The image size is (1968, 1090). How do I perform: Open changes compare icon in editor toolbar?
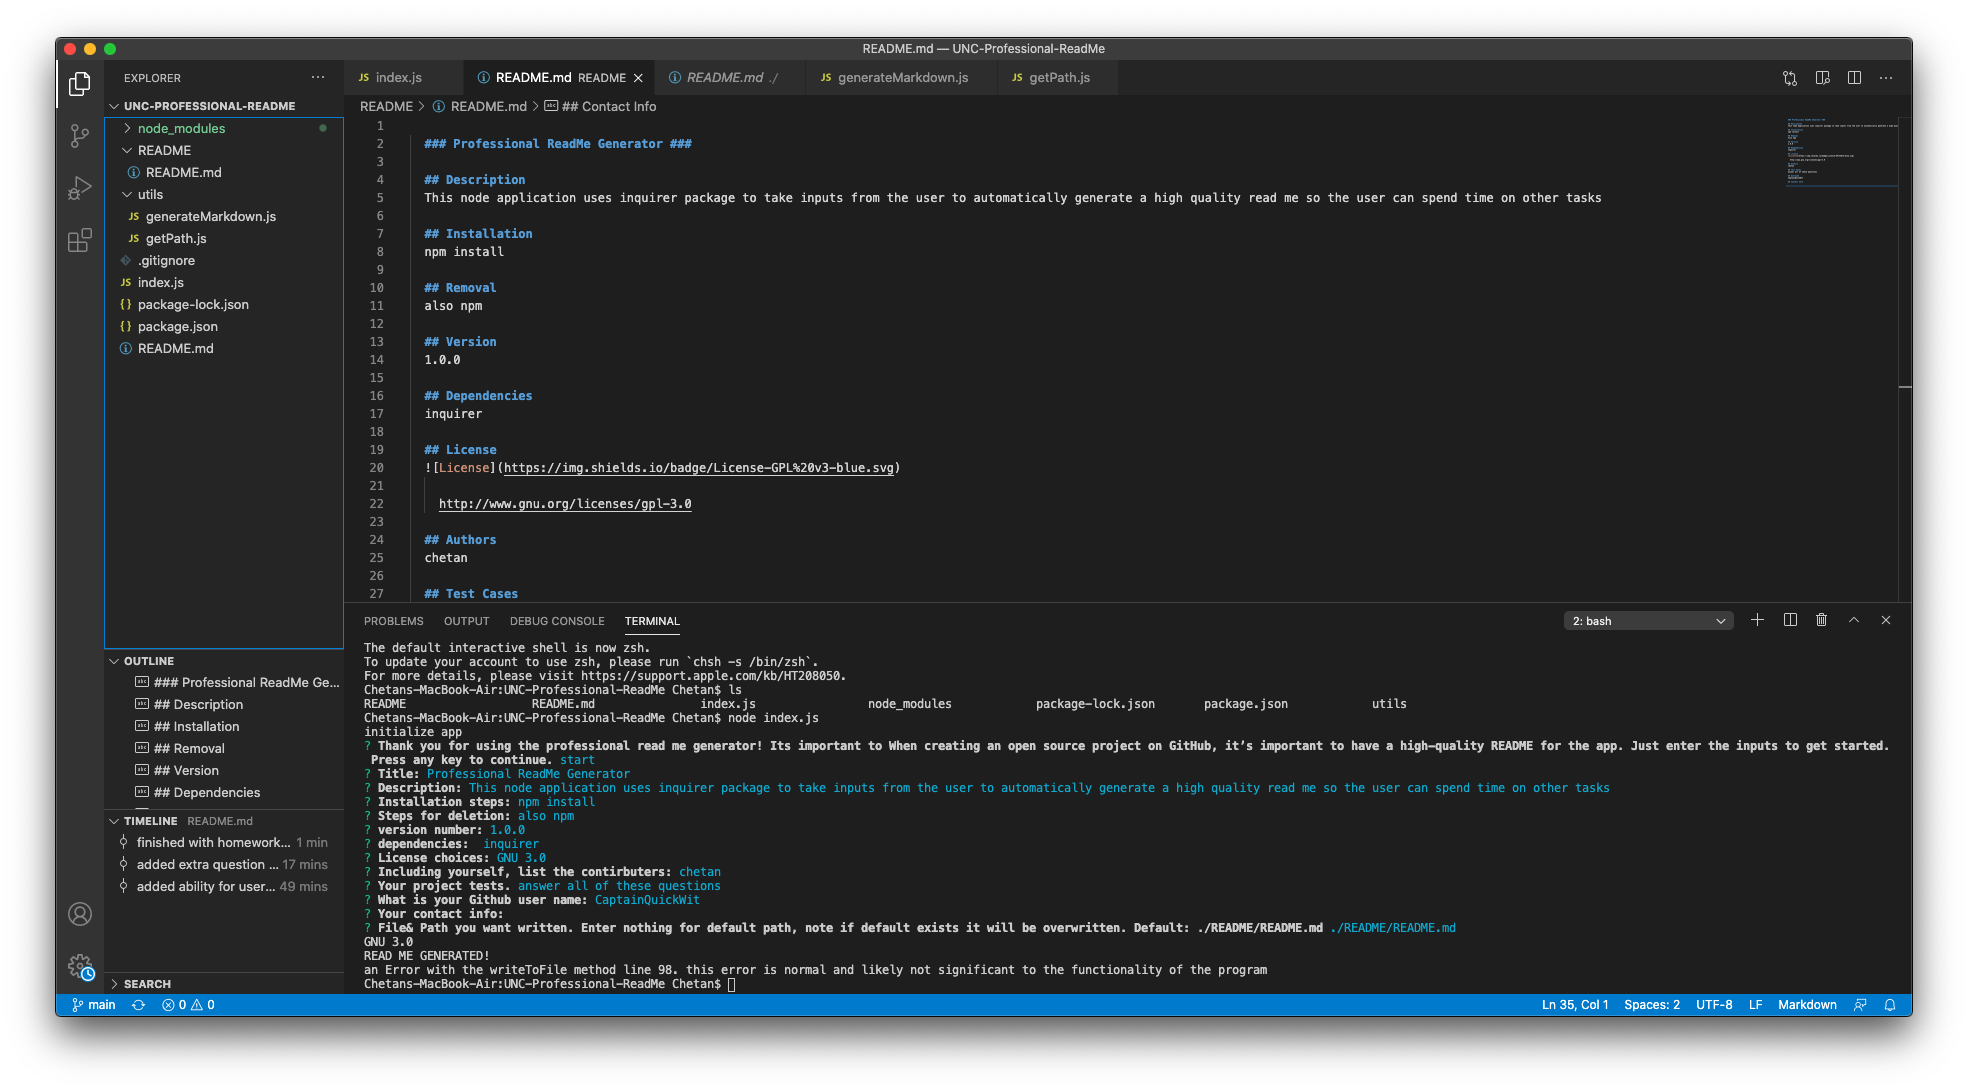tap(1790, 78)
